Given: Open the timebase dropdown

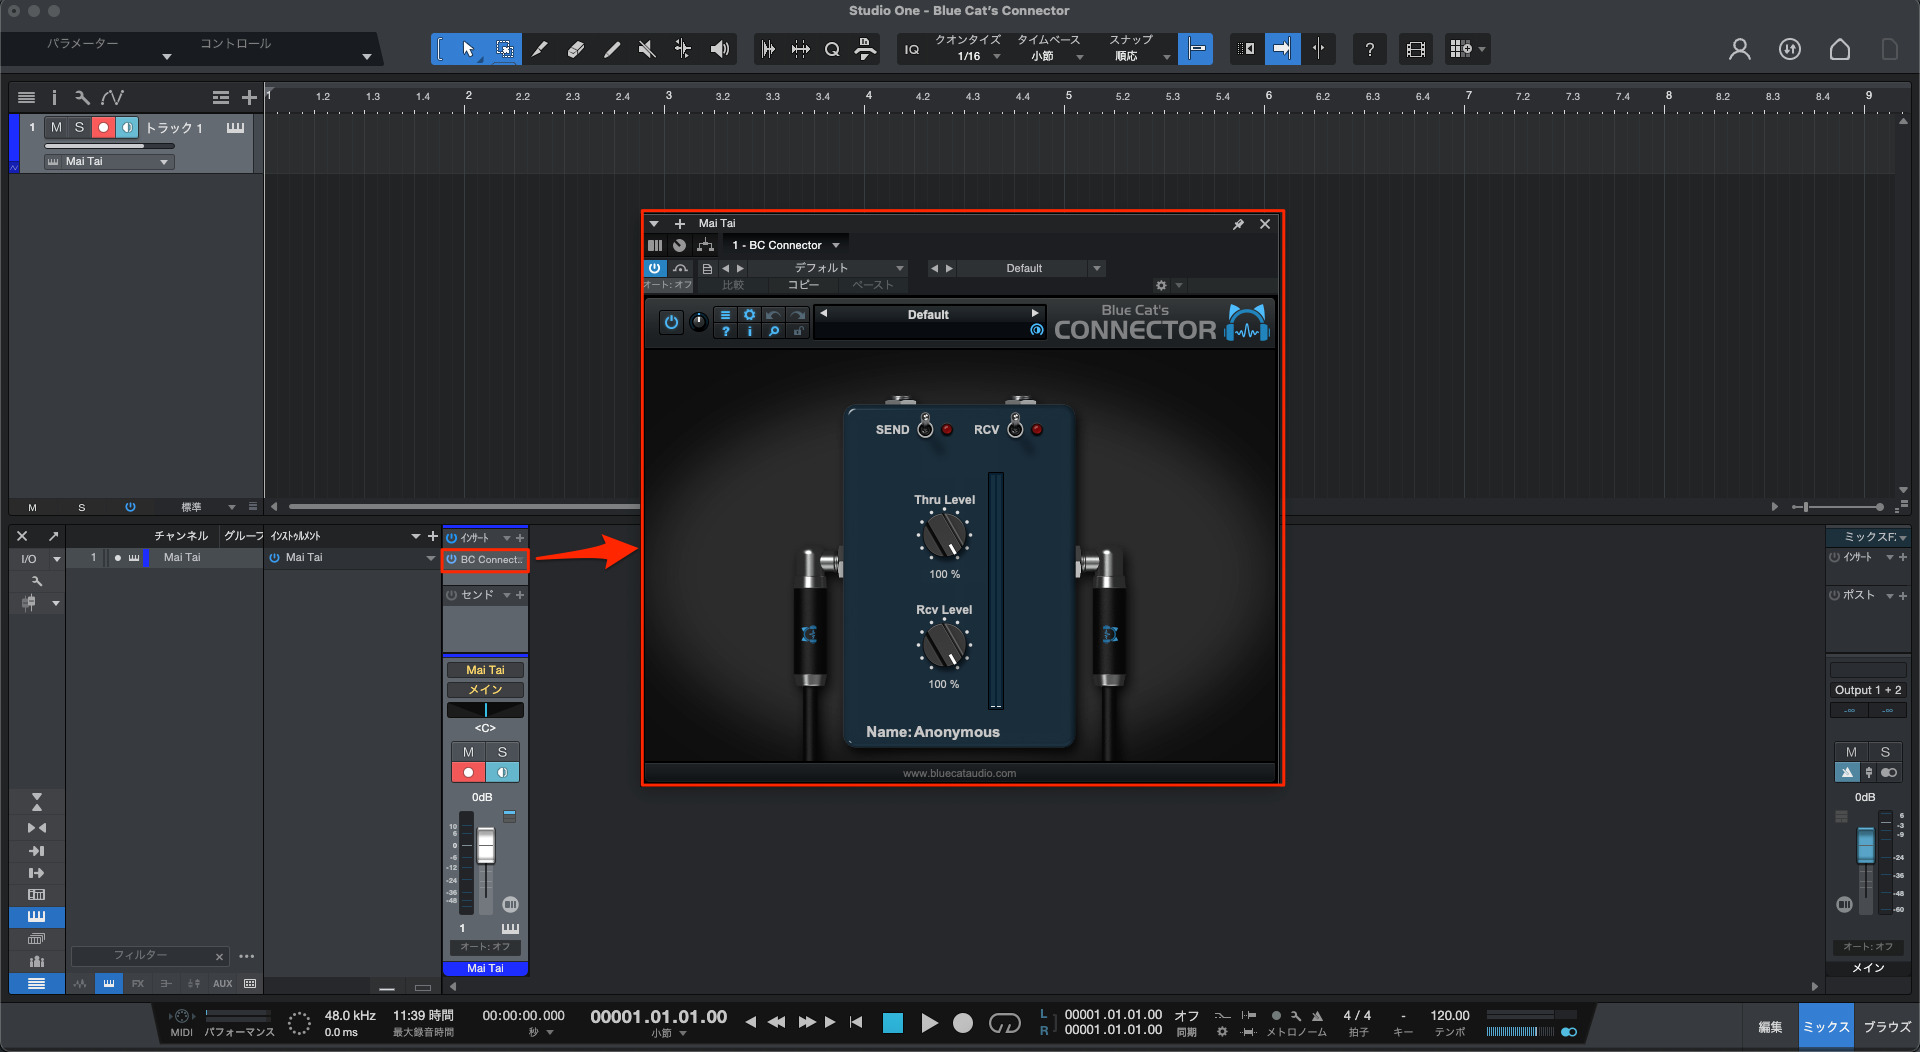Looking at the screenshot, I should click(x=1050, y=56).
